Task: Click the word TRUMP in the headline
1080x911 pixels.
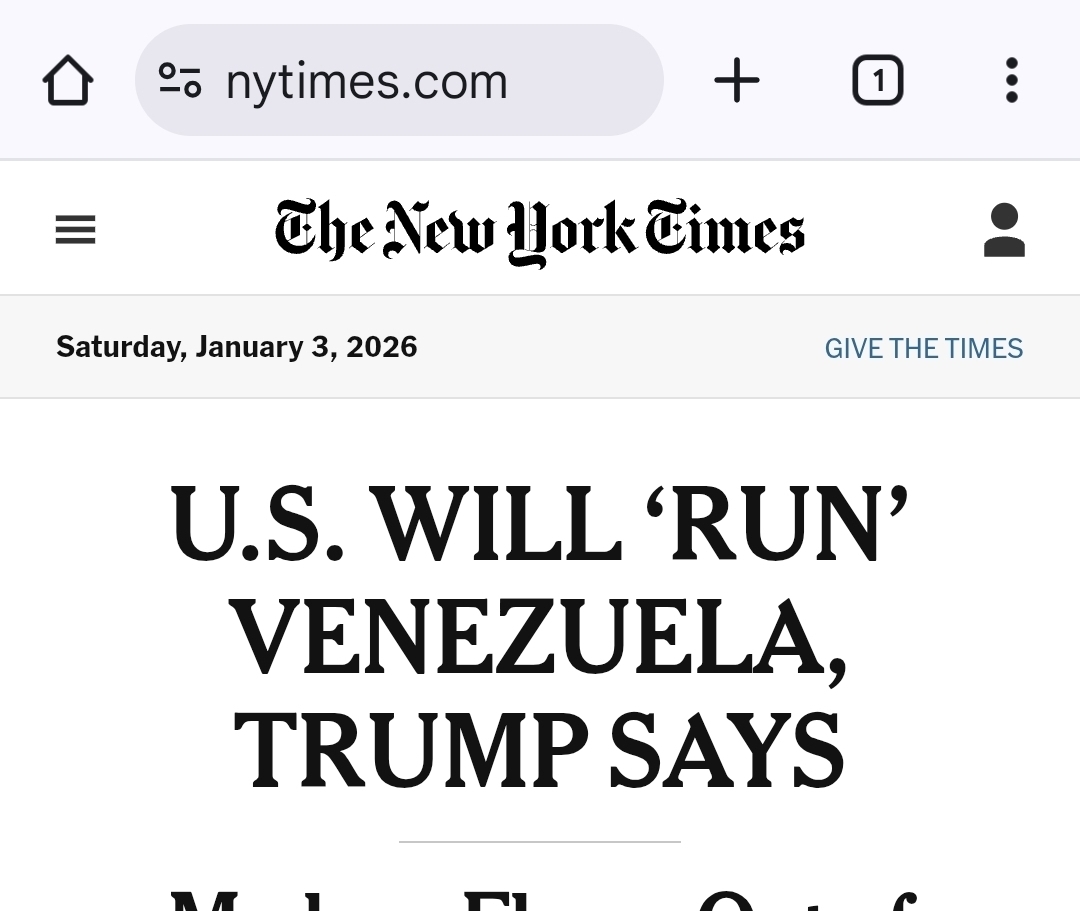Action: tap(411, 752)
